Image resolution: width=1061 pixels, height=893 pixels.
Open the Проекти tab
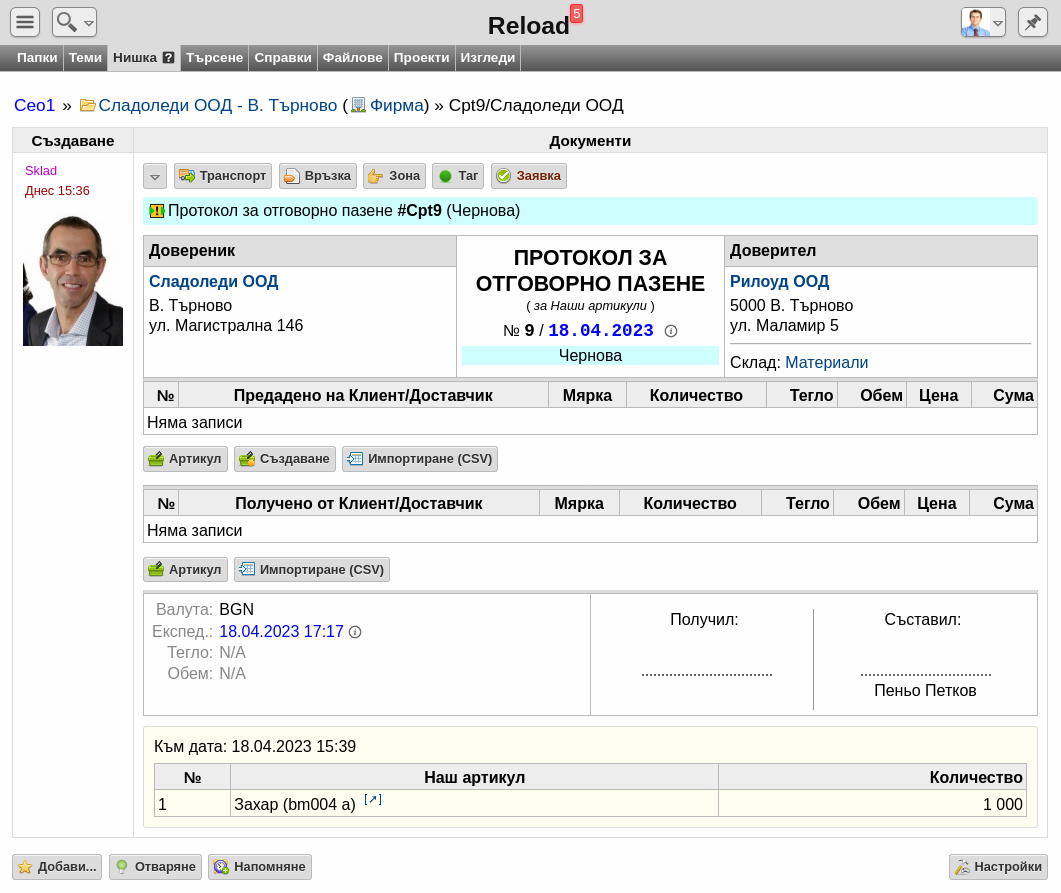(x=422, y=58)
